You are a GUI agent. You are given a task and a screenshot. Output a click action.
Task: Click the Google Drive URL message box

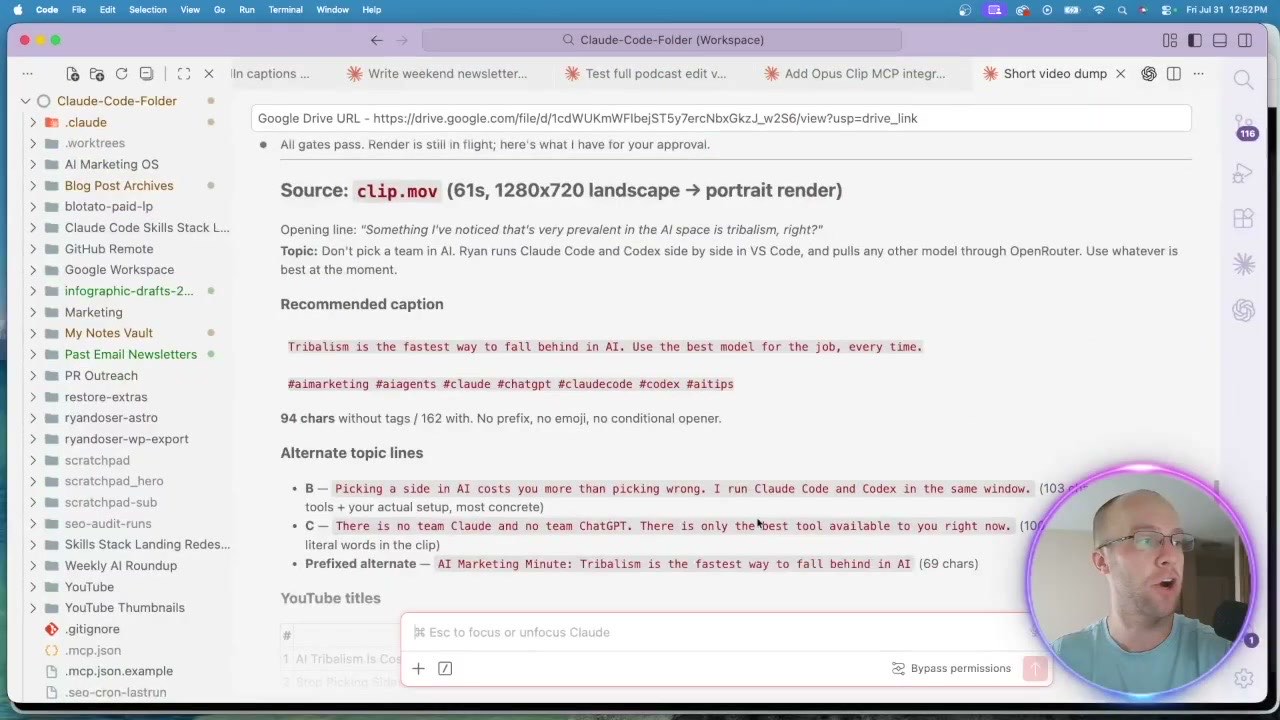coord(721,118)
